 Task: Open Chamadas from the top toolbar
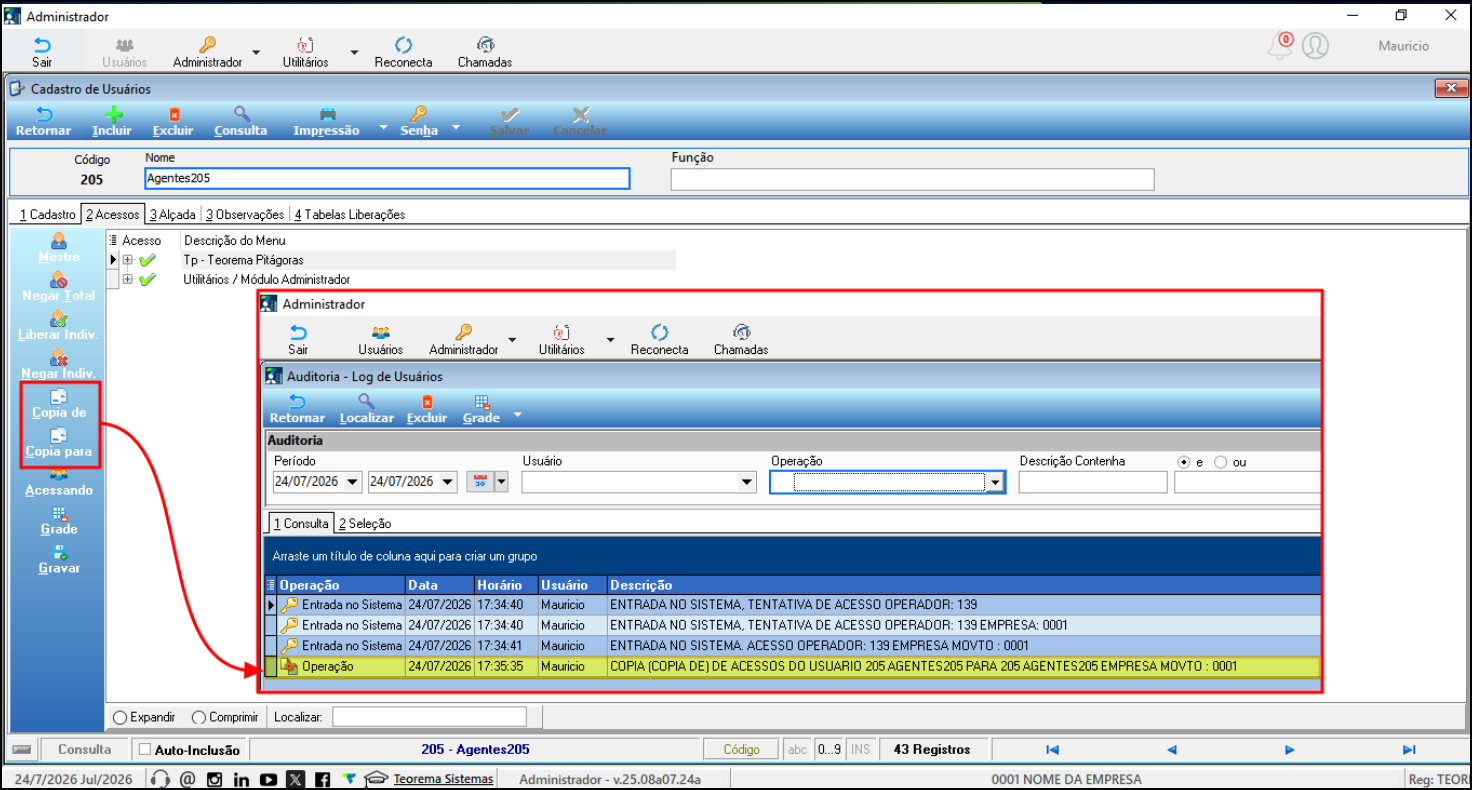click(x=485, y=46)
